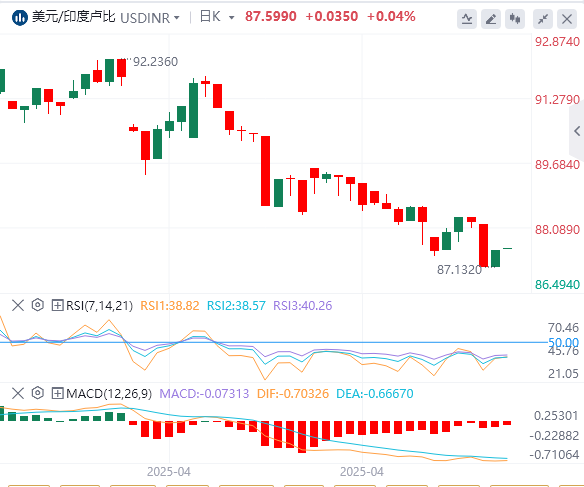Open the 日K timeframe dropdown
The height and width of the screenshot is (487, 584).
pyautogui.click(x=232, y=17)
